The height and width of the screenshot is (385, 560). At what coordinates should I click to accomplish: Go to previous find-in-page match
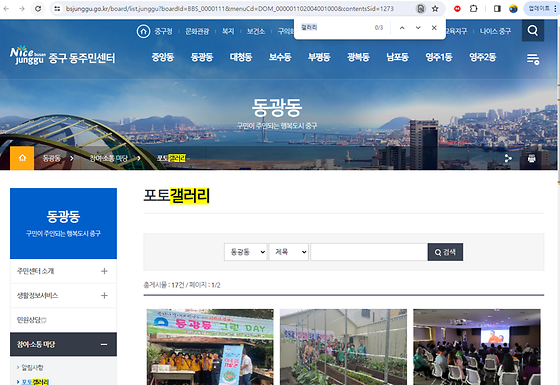click(x=402, y=28)
